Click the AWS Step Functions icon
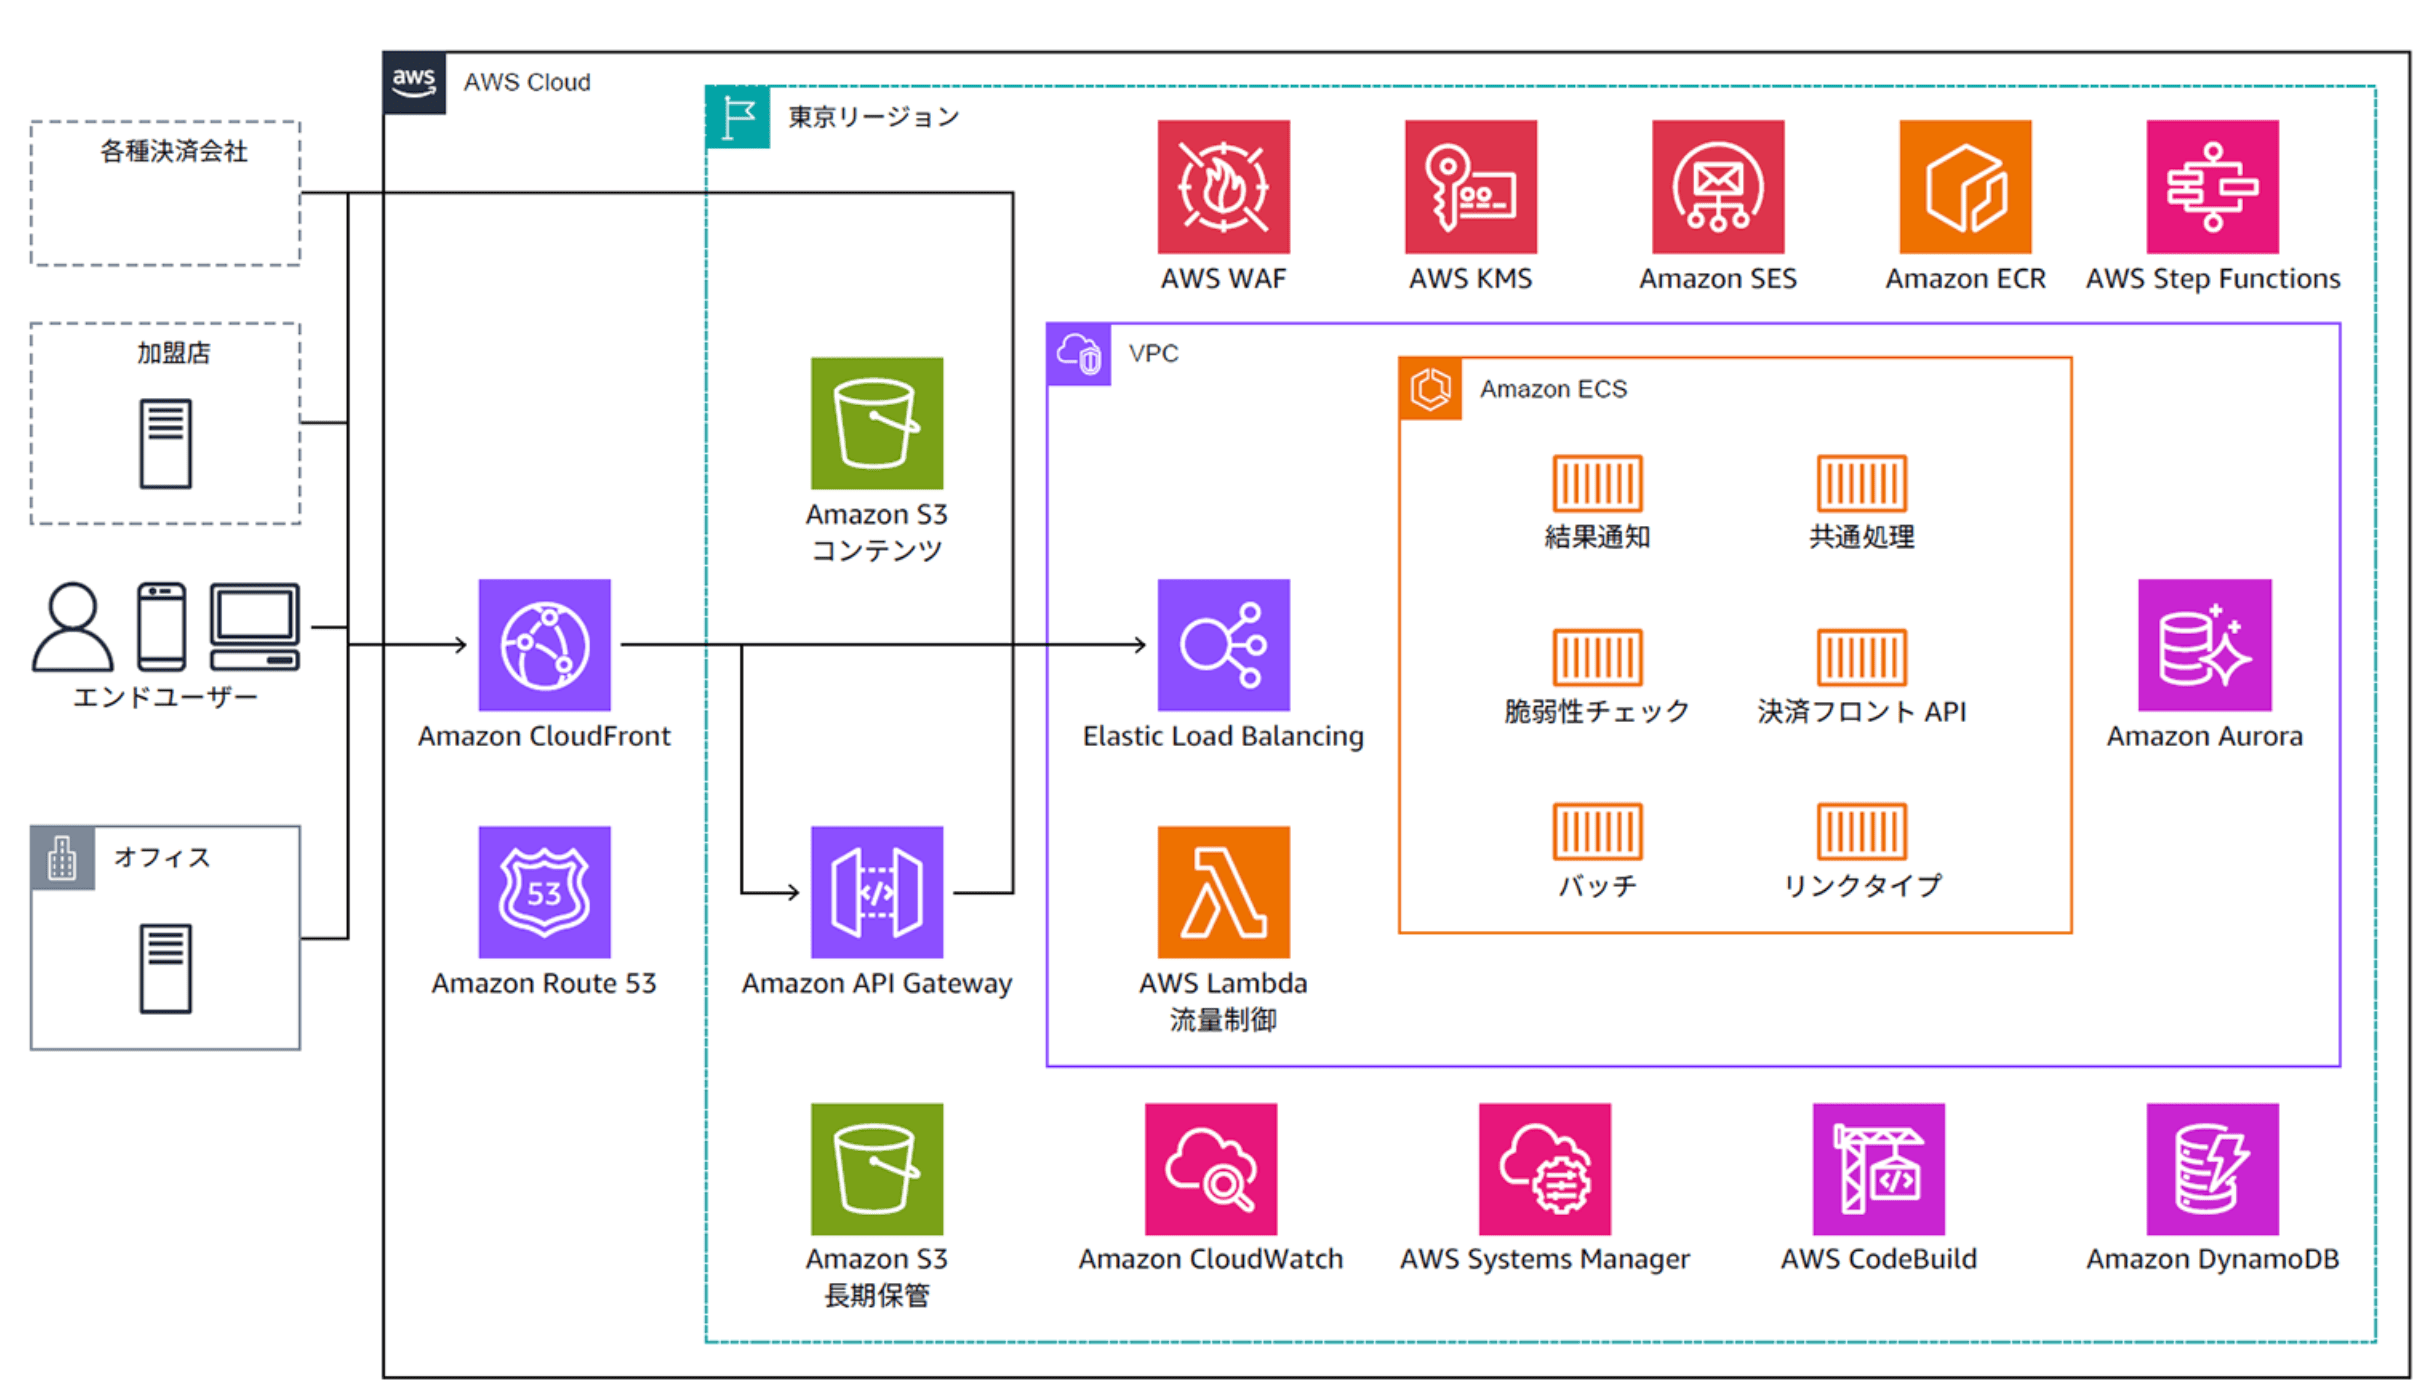 (2212, 187)
